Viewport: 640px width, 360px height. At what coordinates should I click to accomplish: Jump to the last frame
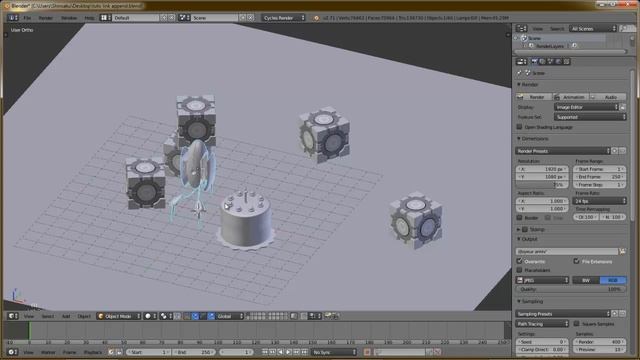(x=304, y=352)
